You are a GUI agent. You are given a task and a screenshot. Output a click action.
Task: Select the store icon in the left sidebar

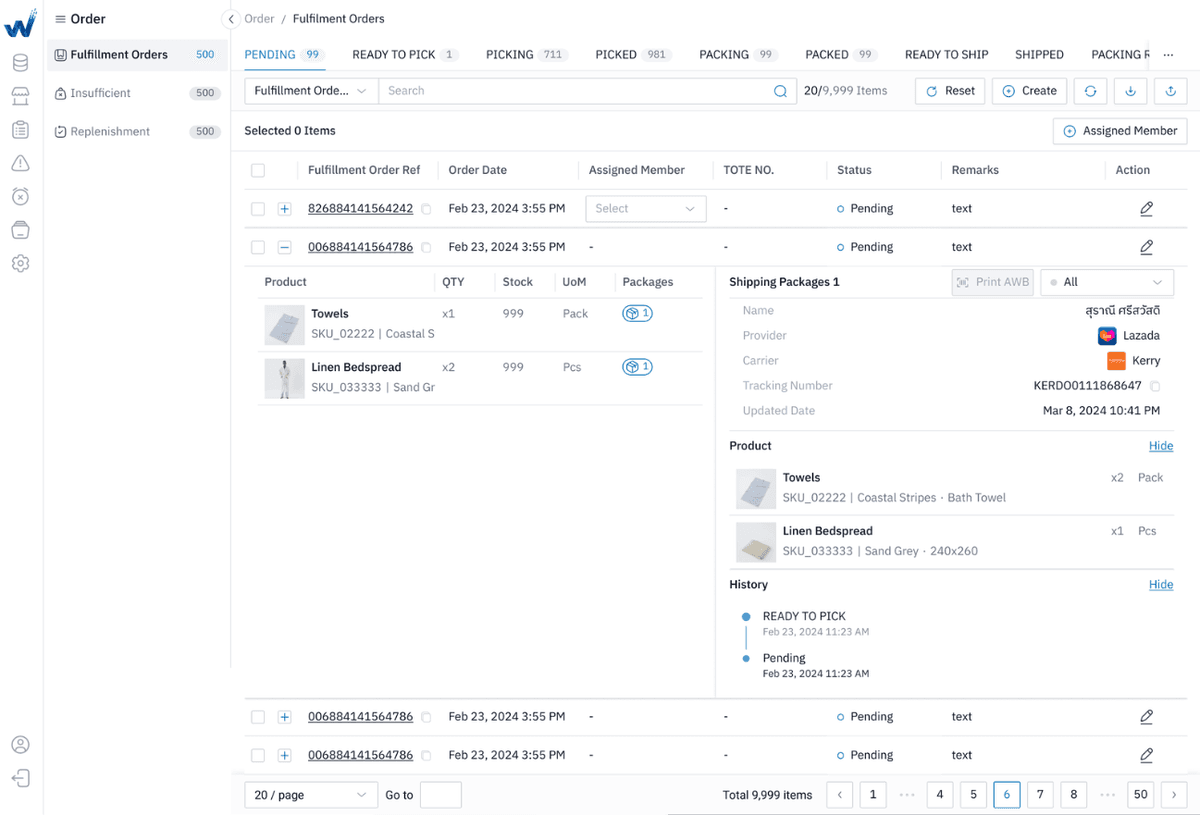[20, 96]
